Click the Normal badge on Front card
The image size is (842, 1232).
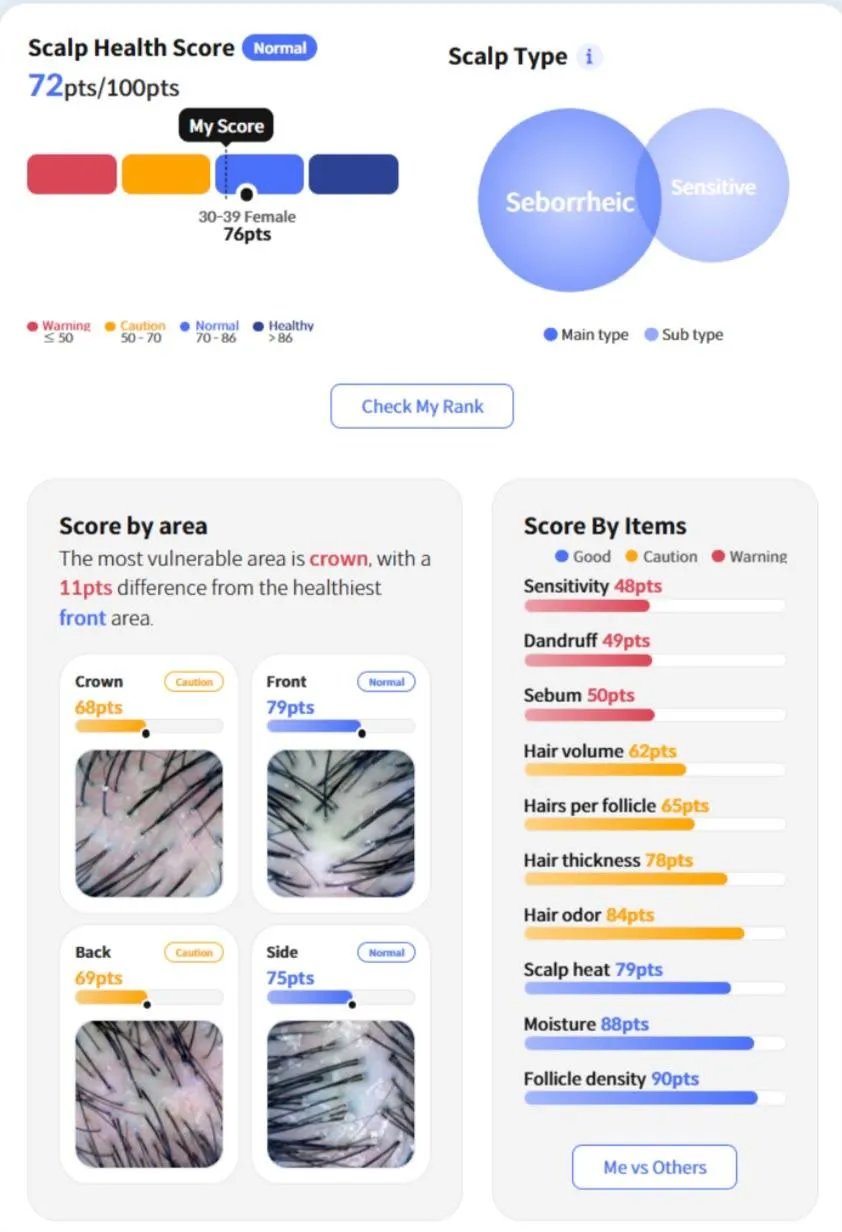[386, 682]
